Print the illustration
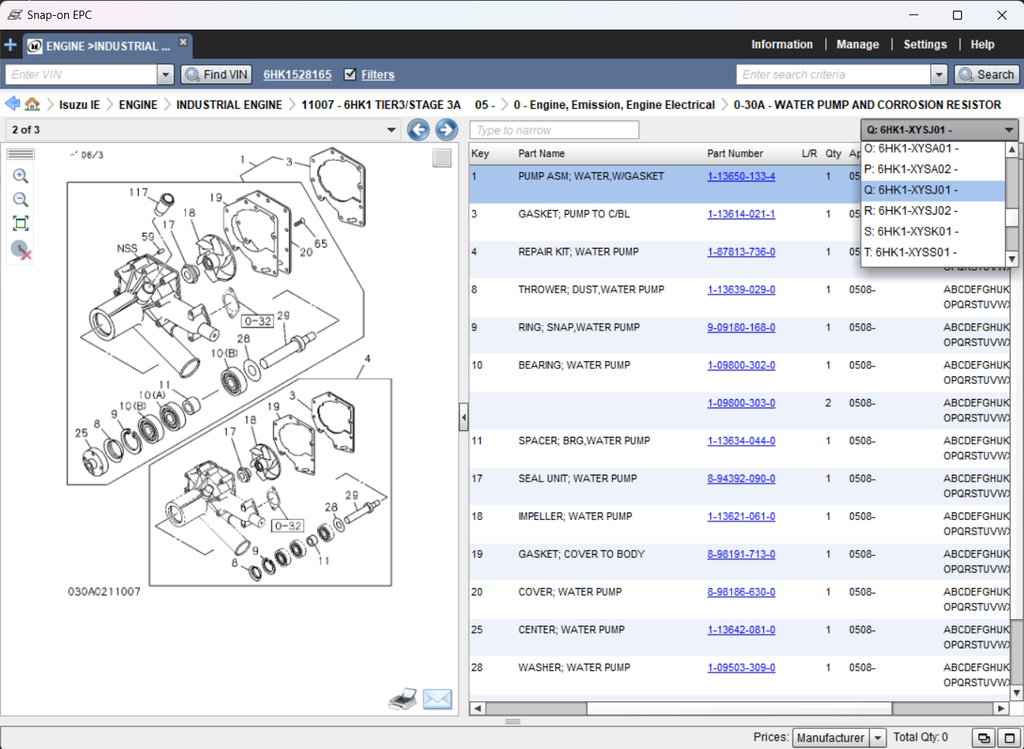 point(403,699)
